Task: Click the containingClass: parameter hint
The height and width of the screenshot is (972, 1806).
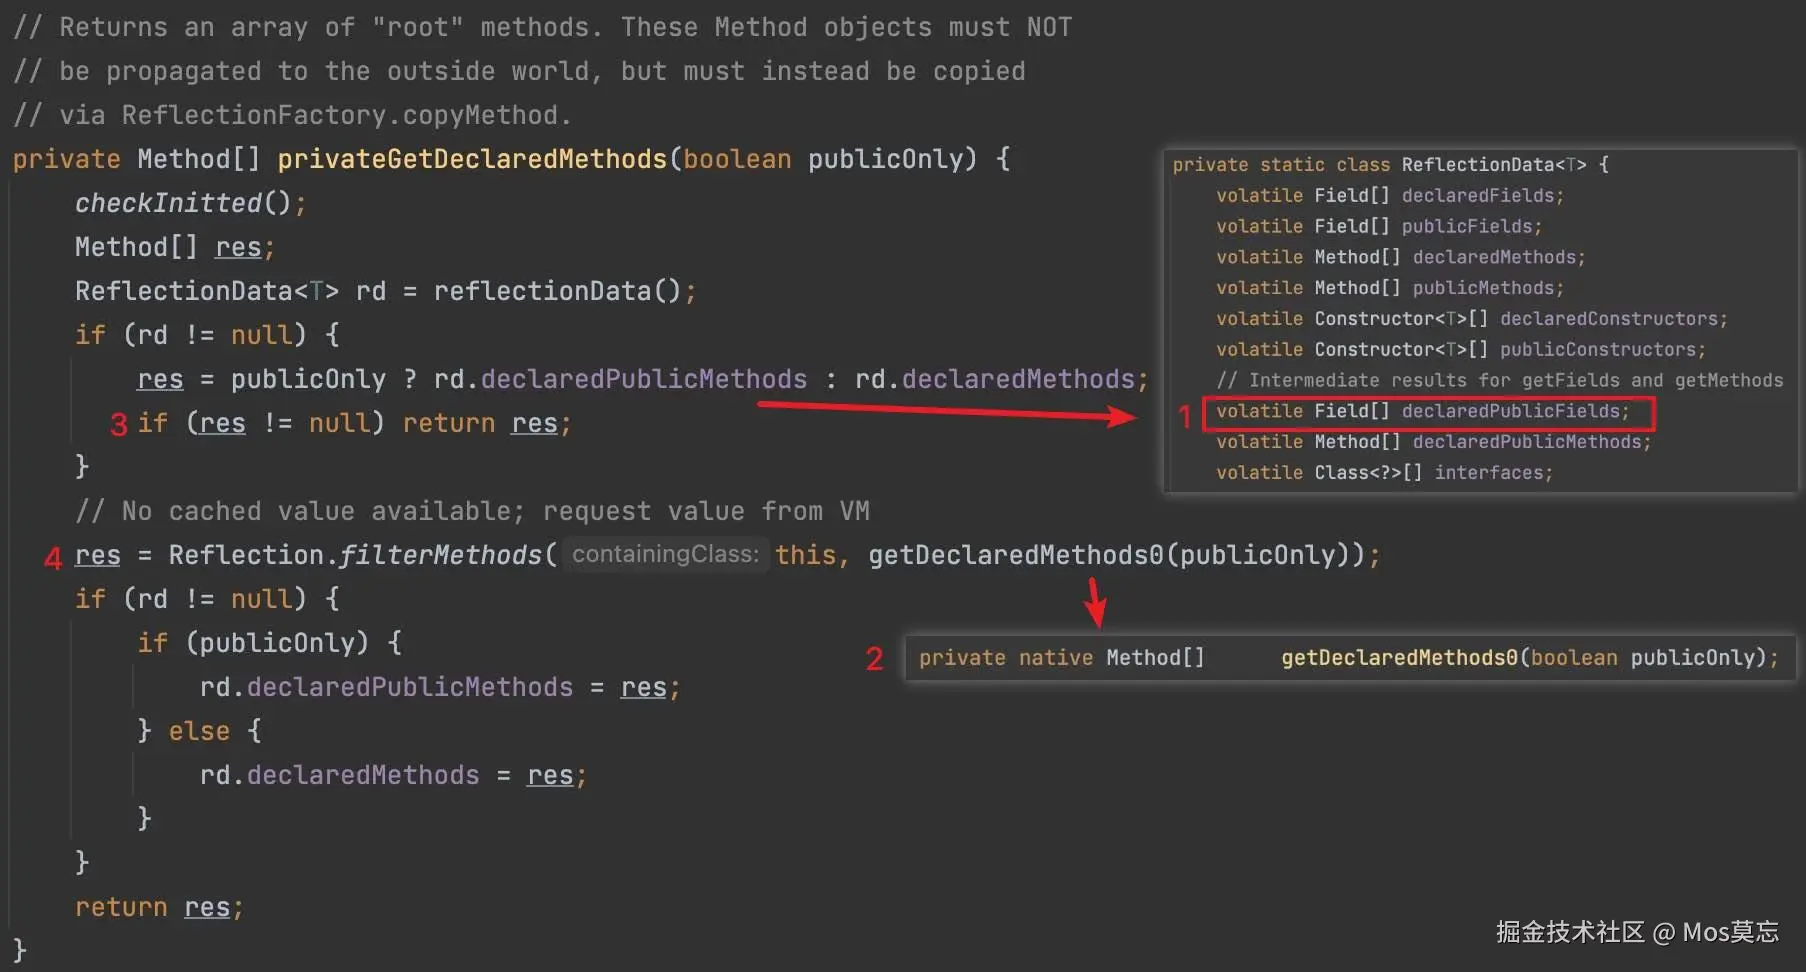Action: coord(666,554)
